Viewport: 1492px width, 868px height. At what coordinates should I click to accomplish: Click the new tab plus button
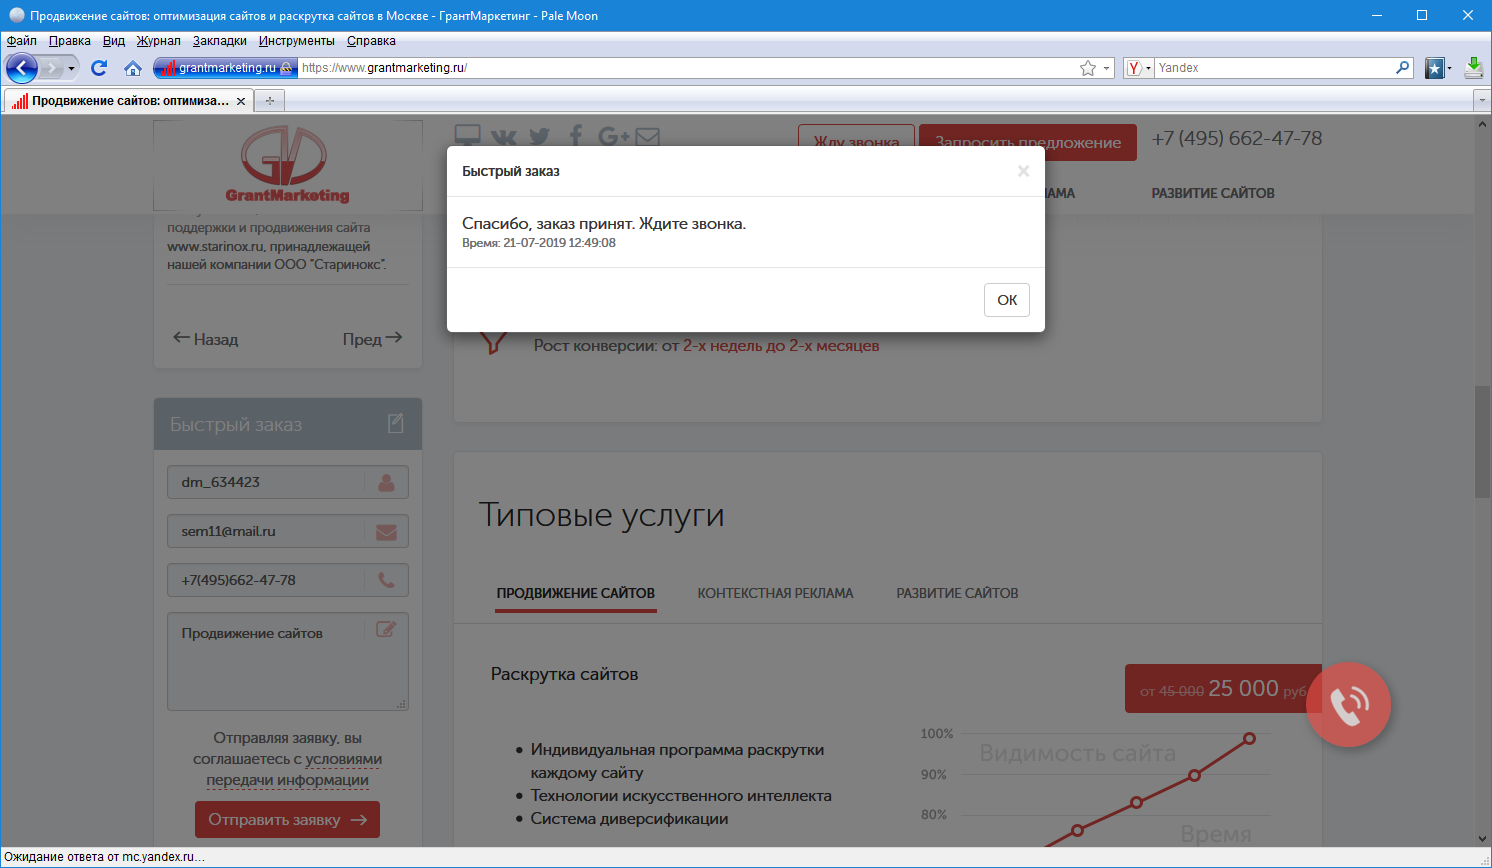[x=269, y=101]
